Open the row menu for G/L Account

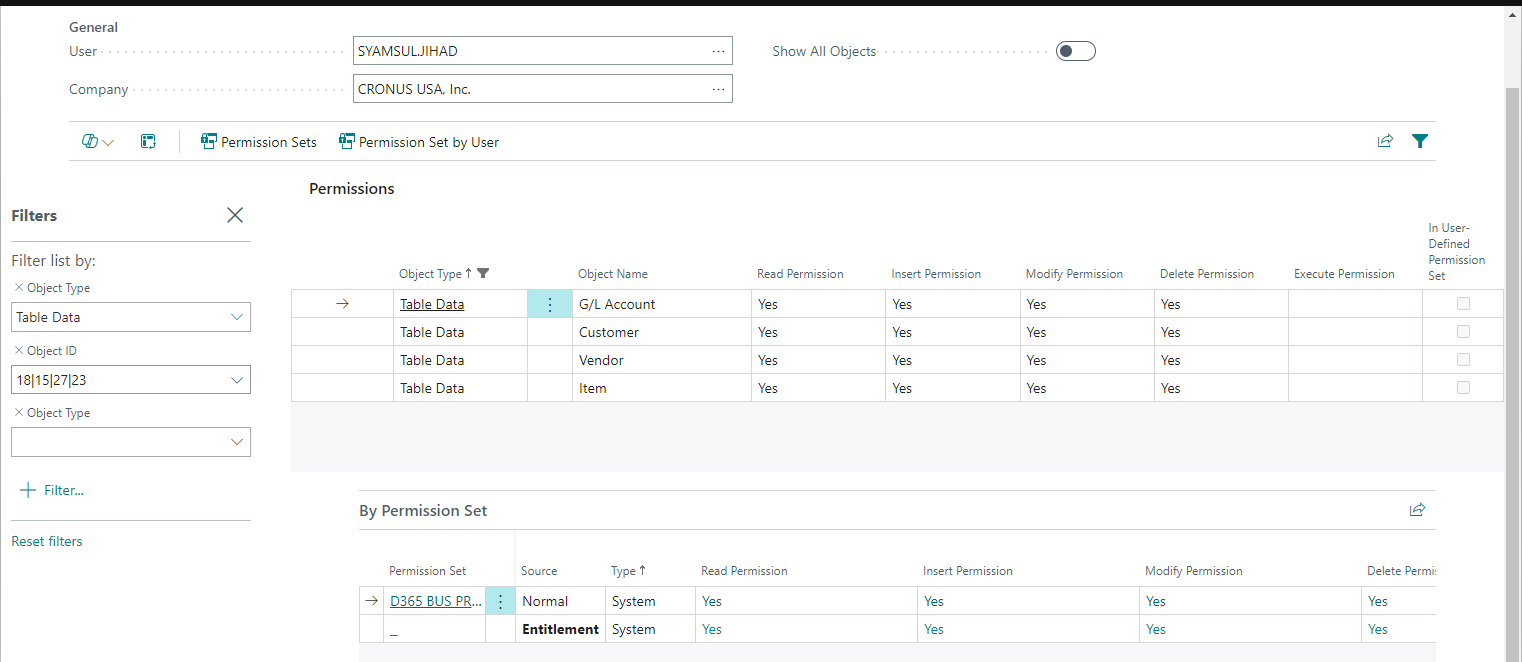tap(549, 304)
